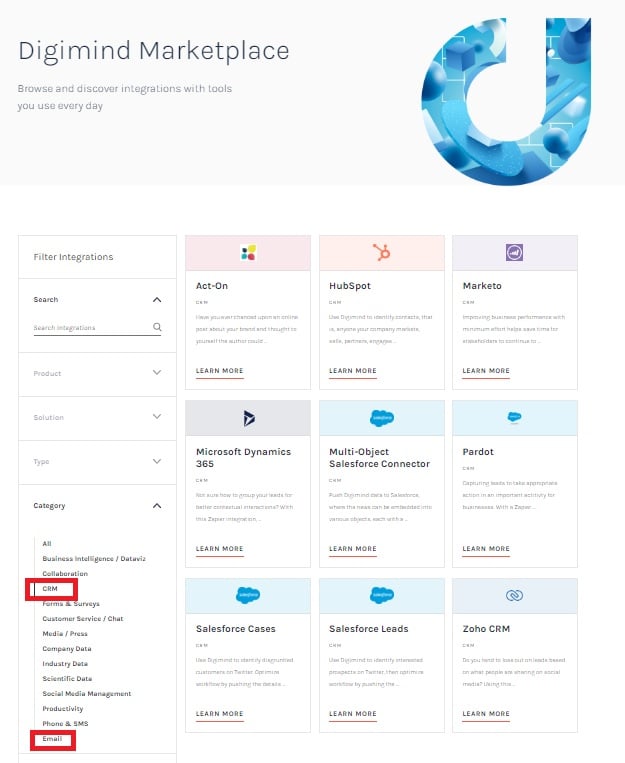Click Learn More on Multi-Object Salesforce Connector

(x=353, y=549)
